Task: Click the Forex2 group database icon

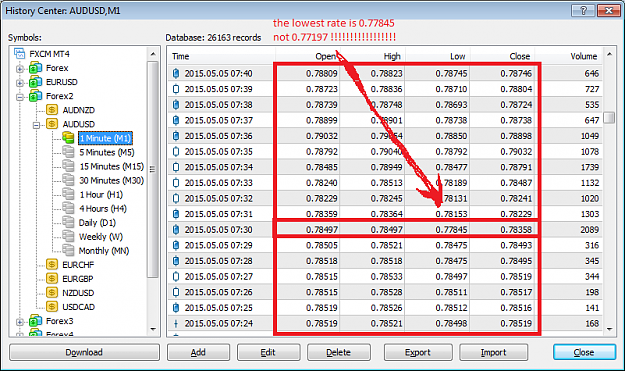Action: [x=35, y=96]
